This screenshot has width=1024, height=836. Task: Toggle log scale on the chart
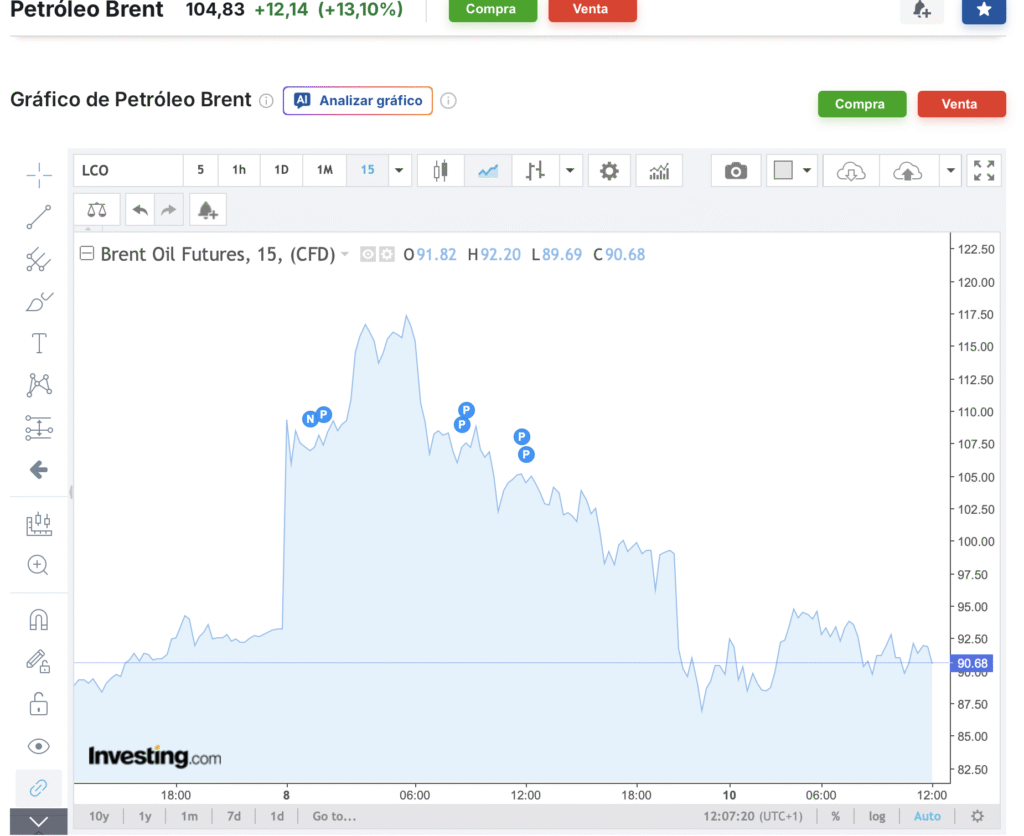[877, 816]
